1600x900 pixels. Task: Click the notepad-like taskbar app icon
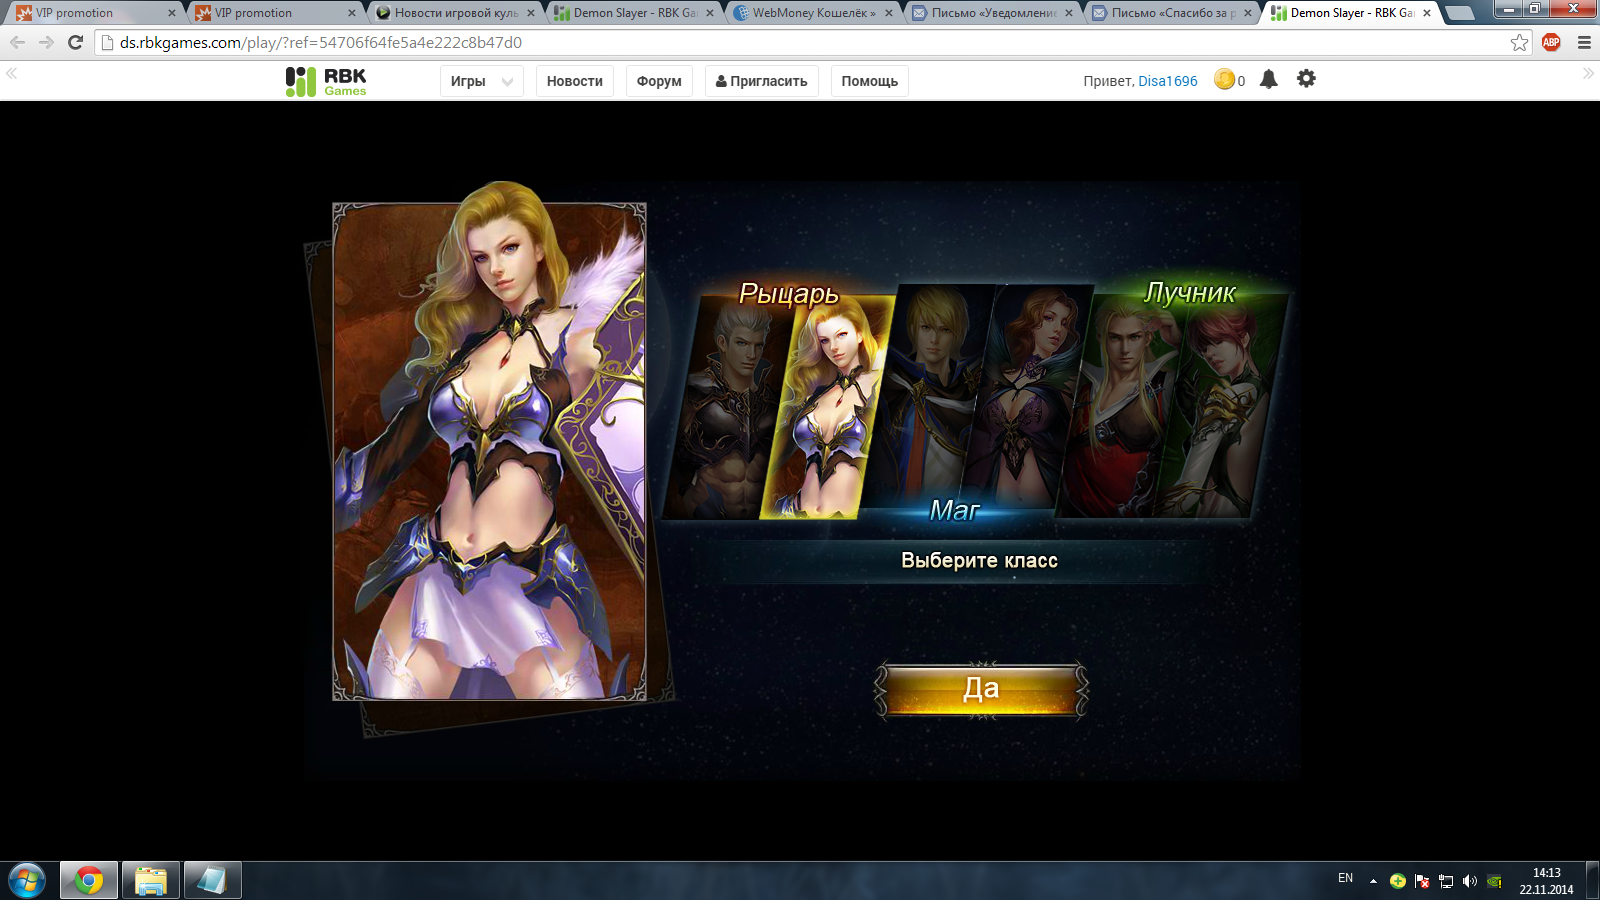212,881
